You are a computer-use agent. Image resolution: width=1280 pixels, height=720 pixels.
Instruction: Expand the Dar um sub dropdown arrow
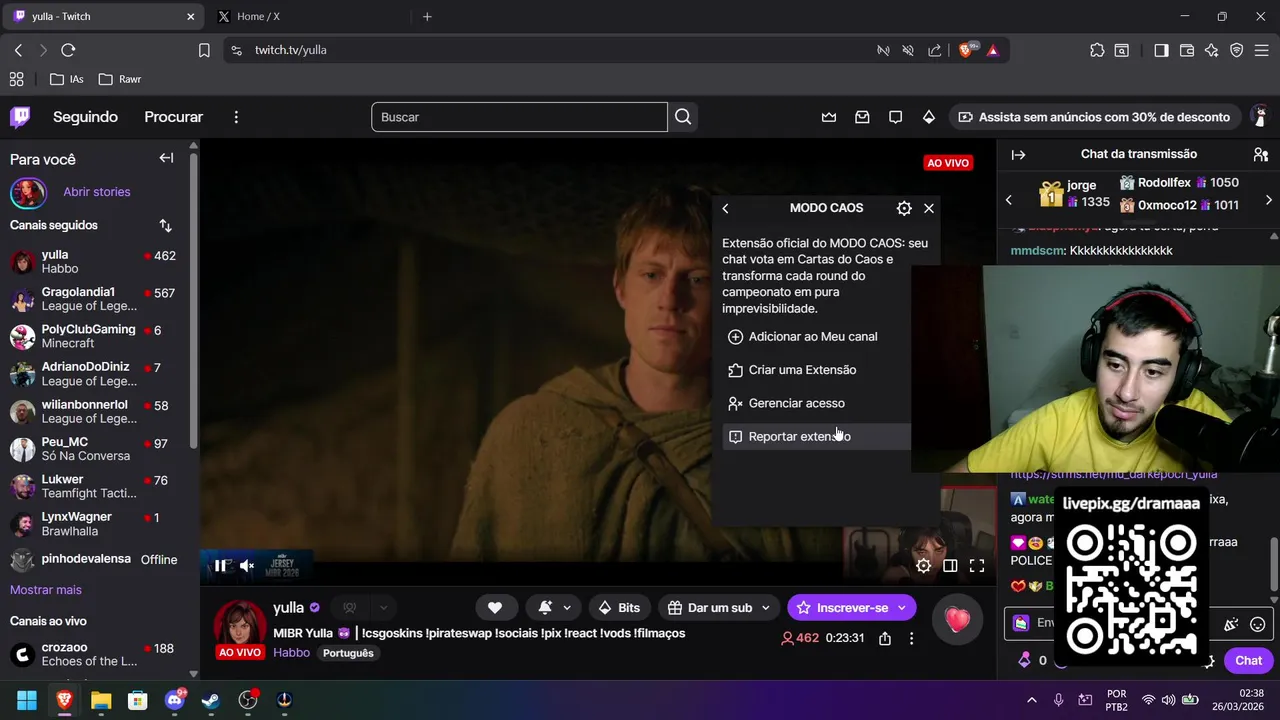766,608
